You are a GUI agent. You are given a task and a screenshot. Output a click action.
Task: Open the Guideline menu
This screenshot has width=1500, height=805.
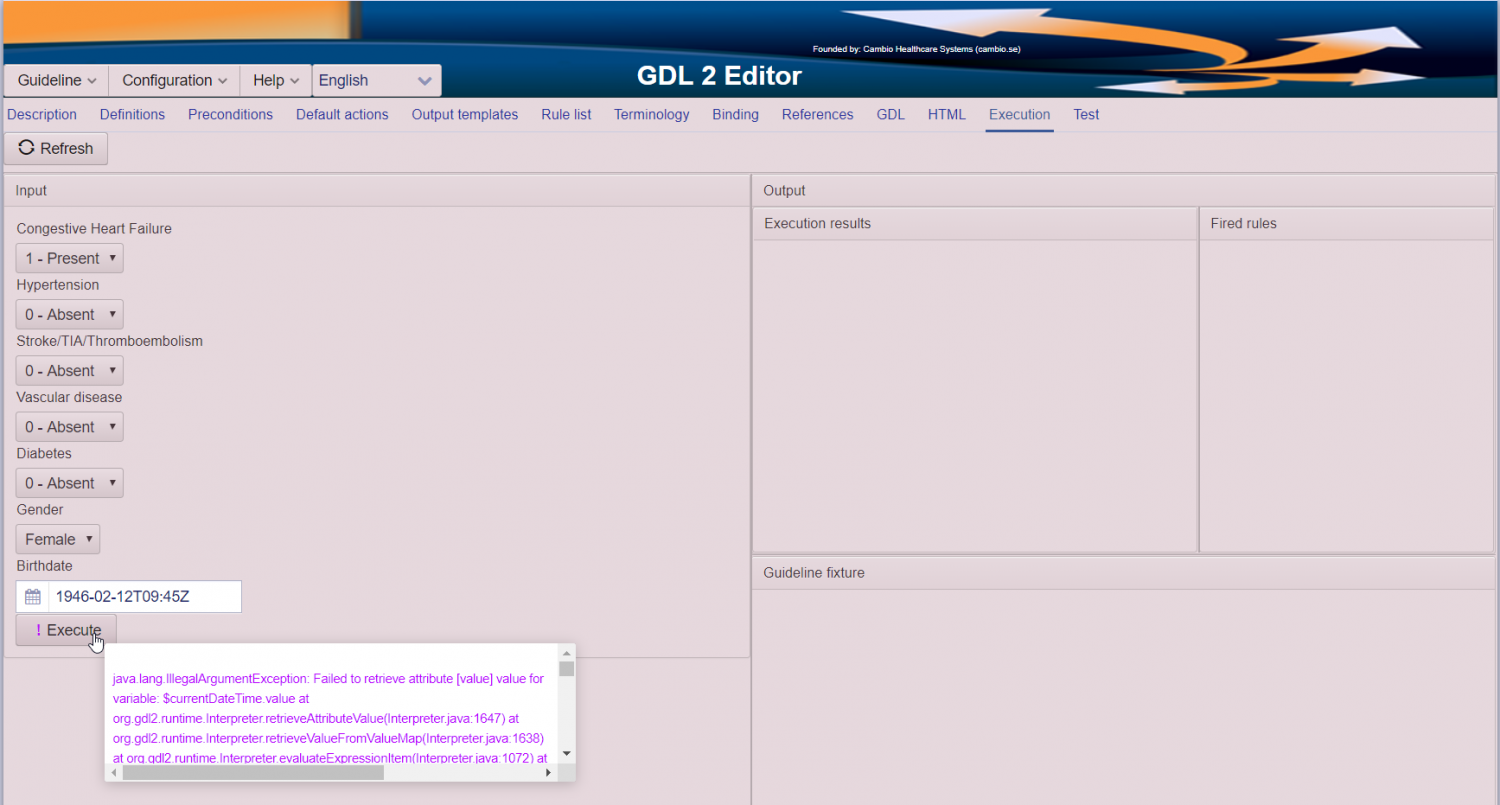(x=56, y=80)
